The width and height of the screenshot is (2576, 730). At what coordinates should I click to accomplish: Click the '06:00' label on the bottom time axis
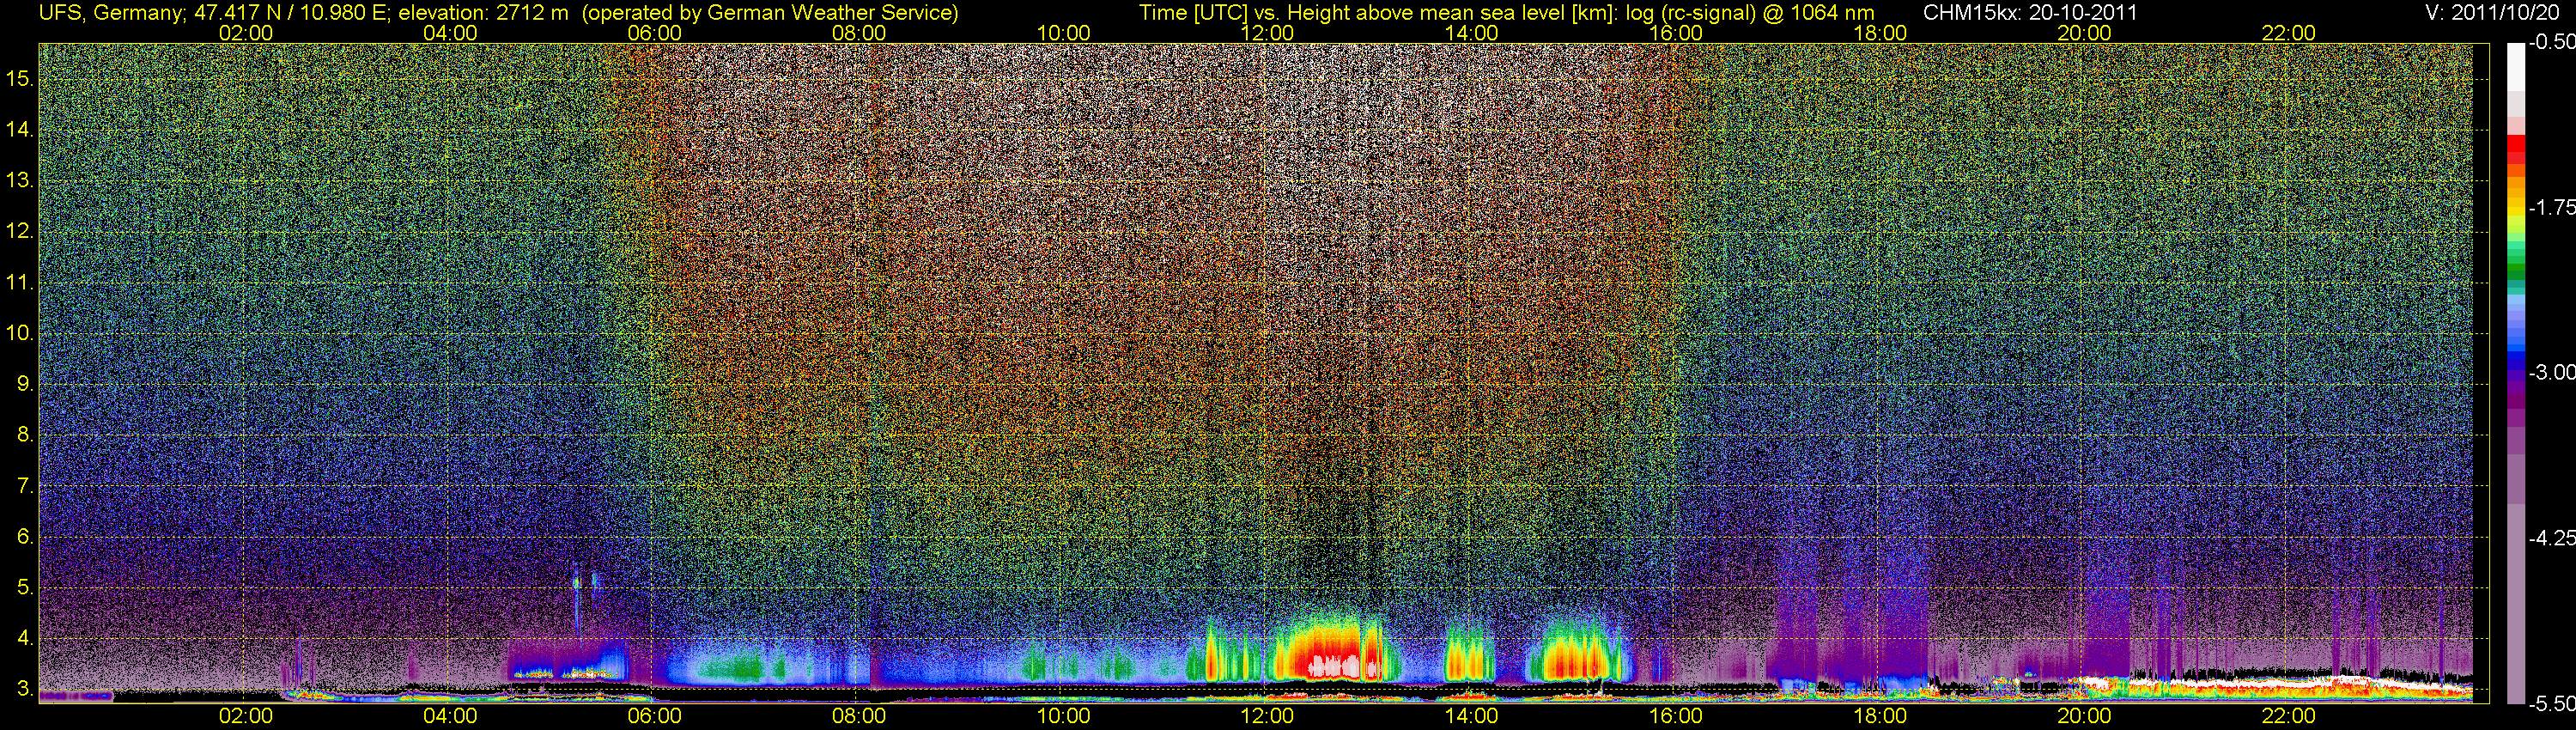pos(654,716)
